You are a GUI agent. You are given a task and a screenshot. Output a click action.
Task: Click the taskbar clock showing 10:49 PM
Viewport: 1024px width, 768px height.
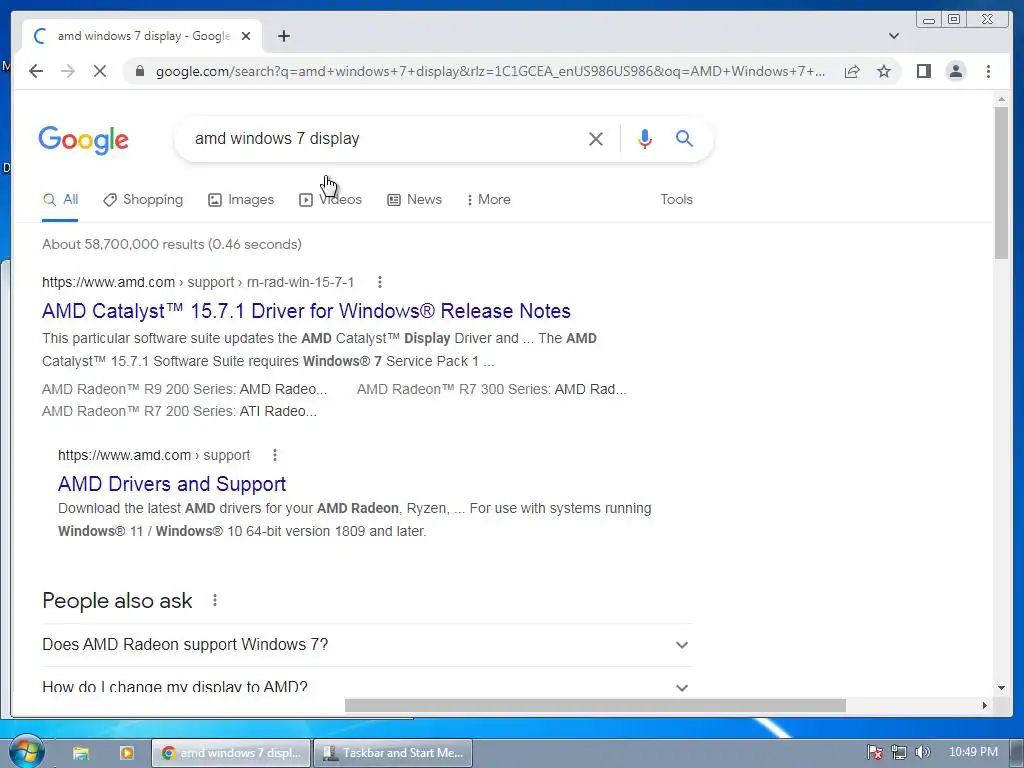tap(973, 752)
